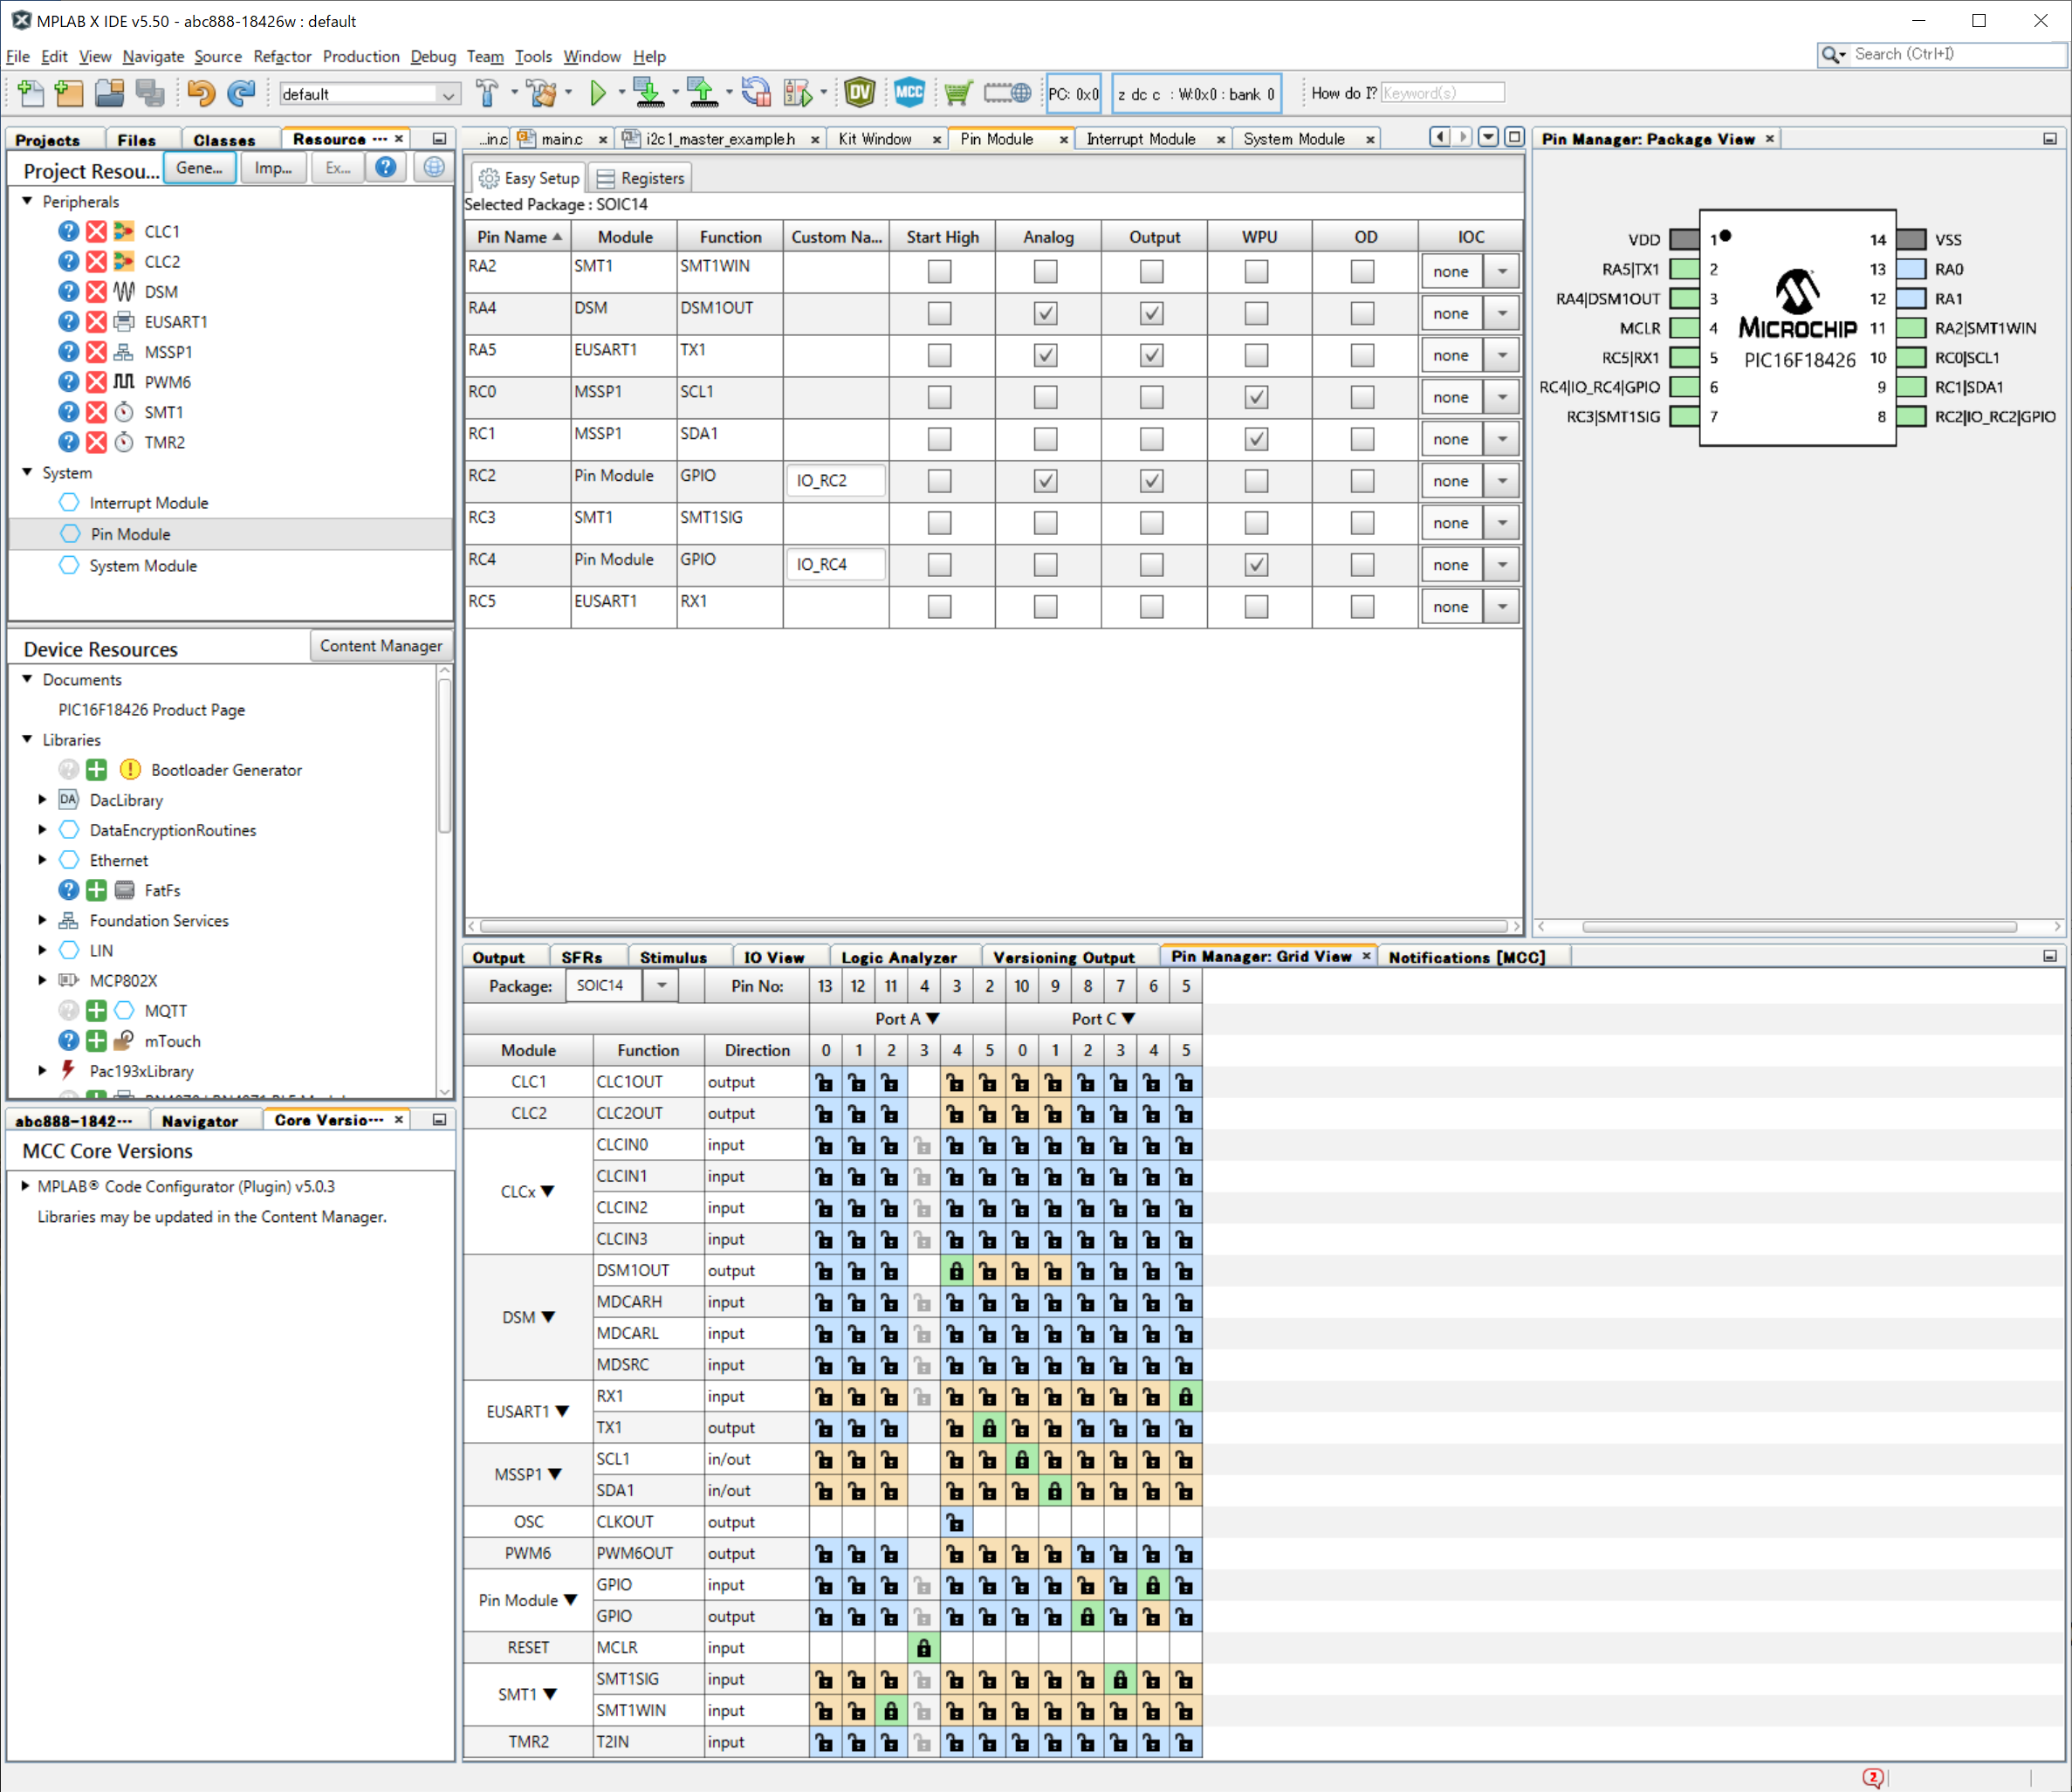Open the Notifications [MCC] tab
The image size is (2072, 1792).
1467,957
